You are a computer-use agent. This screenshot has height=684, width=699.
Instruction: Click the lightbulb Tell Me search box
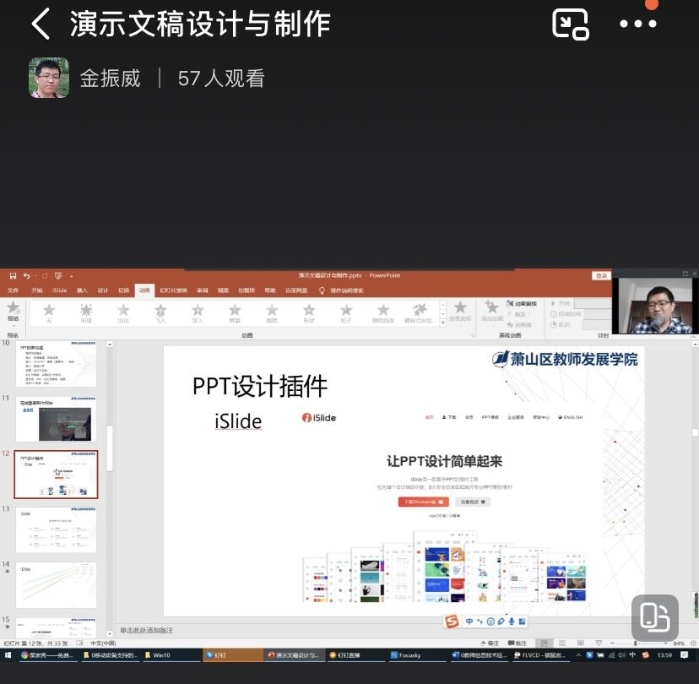341,291
